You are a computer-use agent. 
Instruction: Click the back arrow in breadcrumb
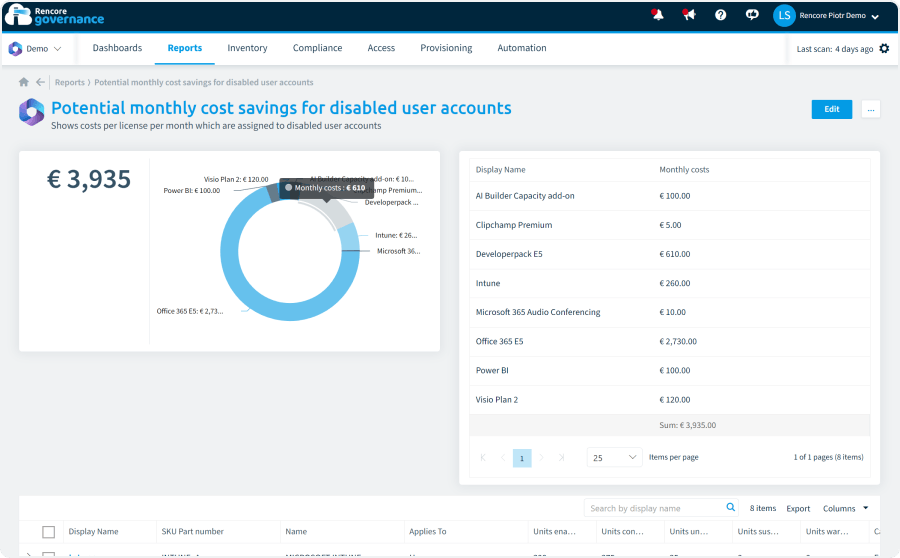tap(40, 82)
